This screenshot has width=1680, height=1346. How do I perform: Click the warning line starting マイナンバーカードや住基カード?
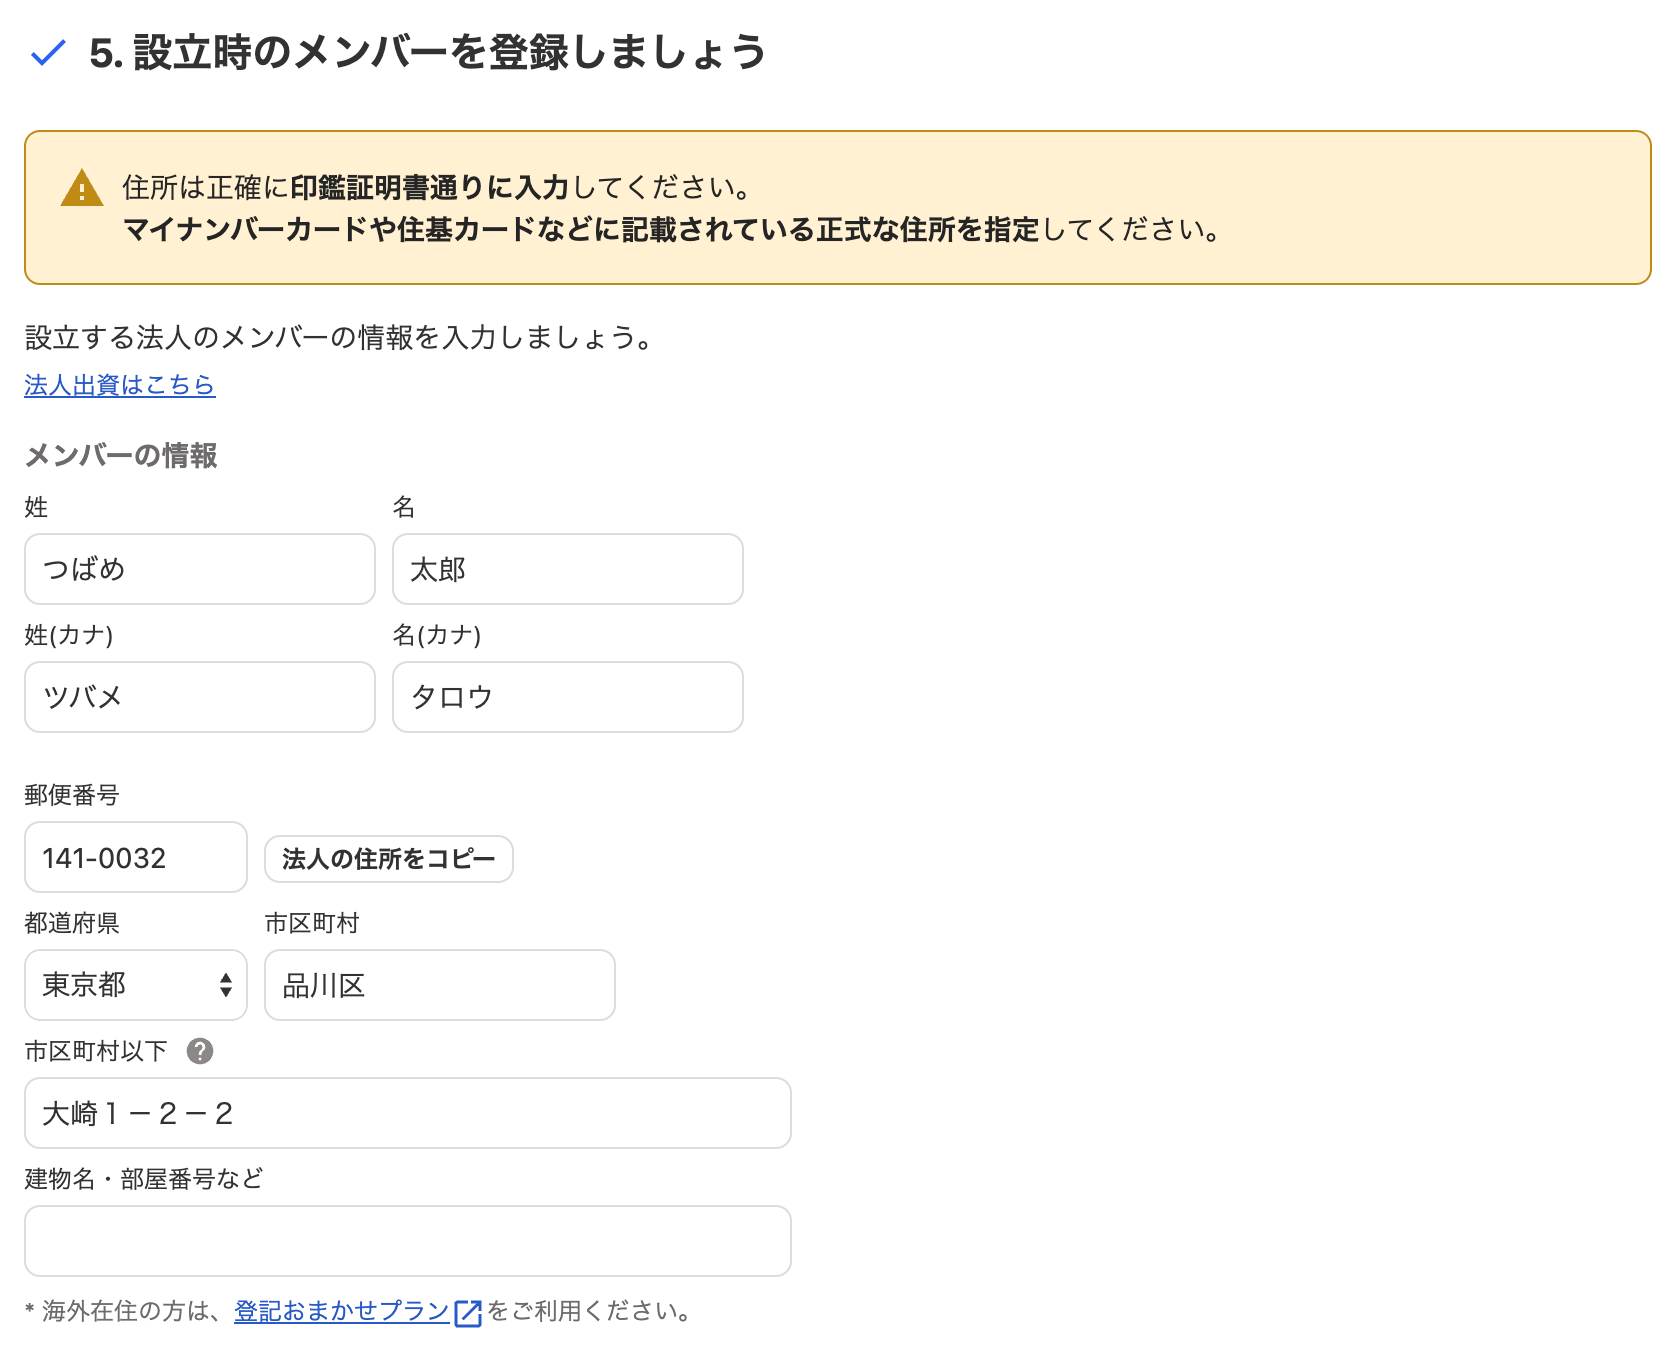673,230
